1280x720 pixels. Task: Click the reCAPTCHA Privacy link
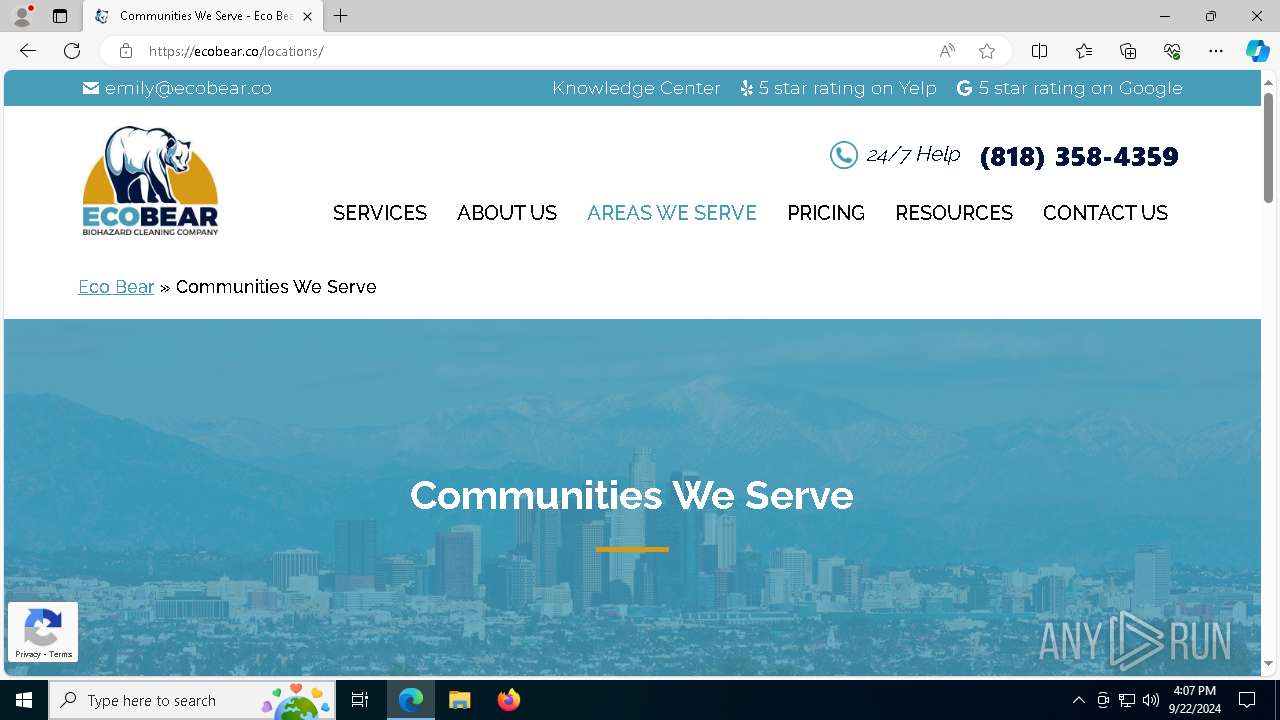click(28, 654)
